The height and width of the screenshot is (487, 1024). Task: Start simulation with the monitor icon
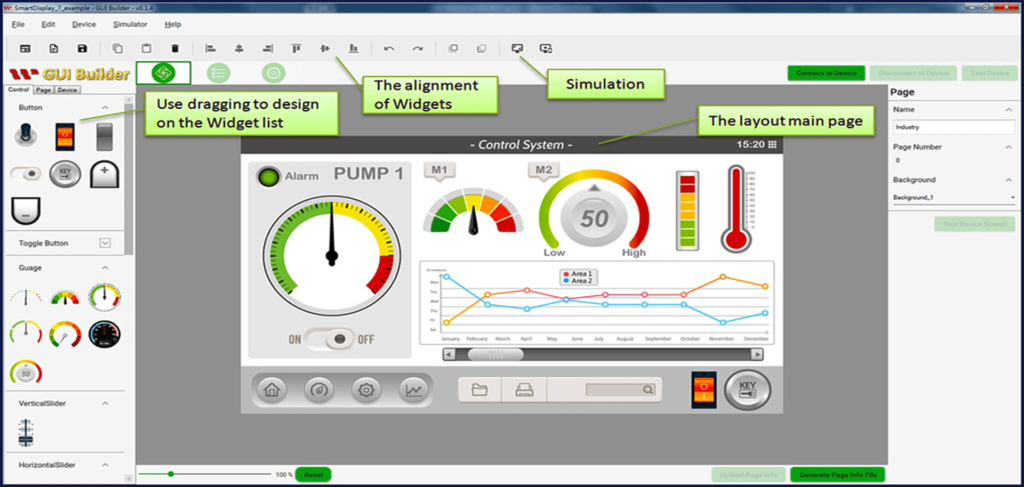[517, 48]
